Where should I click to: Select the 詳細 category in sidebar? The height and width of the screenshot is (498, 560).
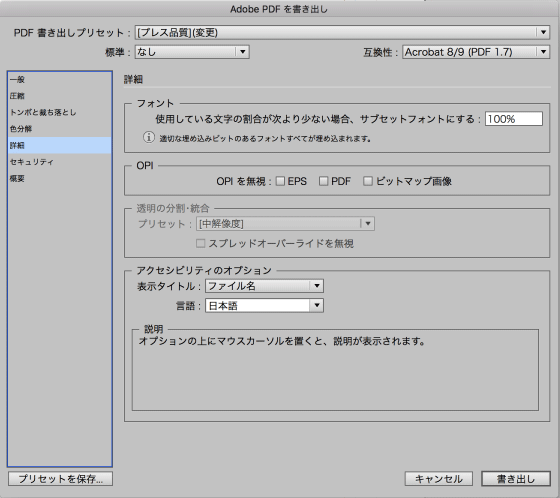pyautogui.click(x=60, y=145)
